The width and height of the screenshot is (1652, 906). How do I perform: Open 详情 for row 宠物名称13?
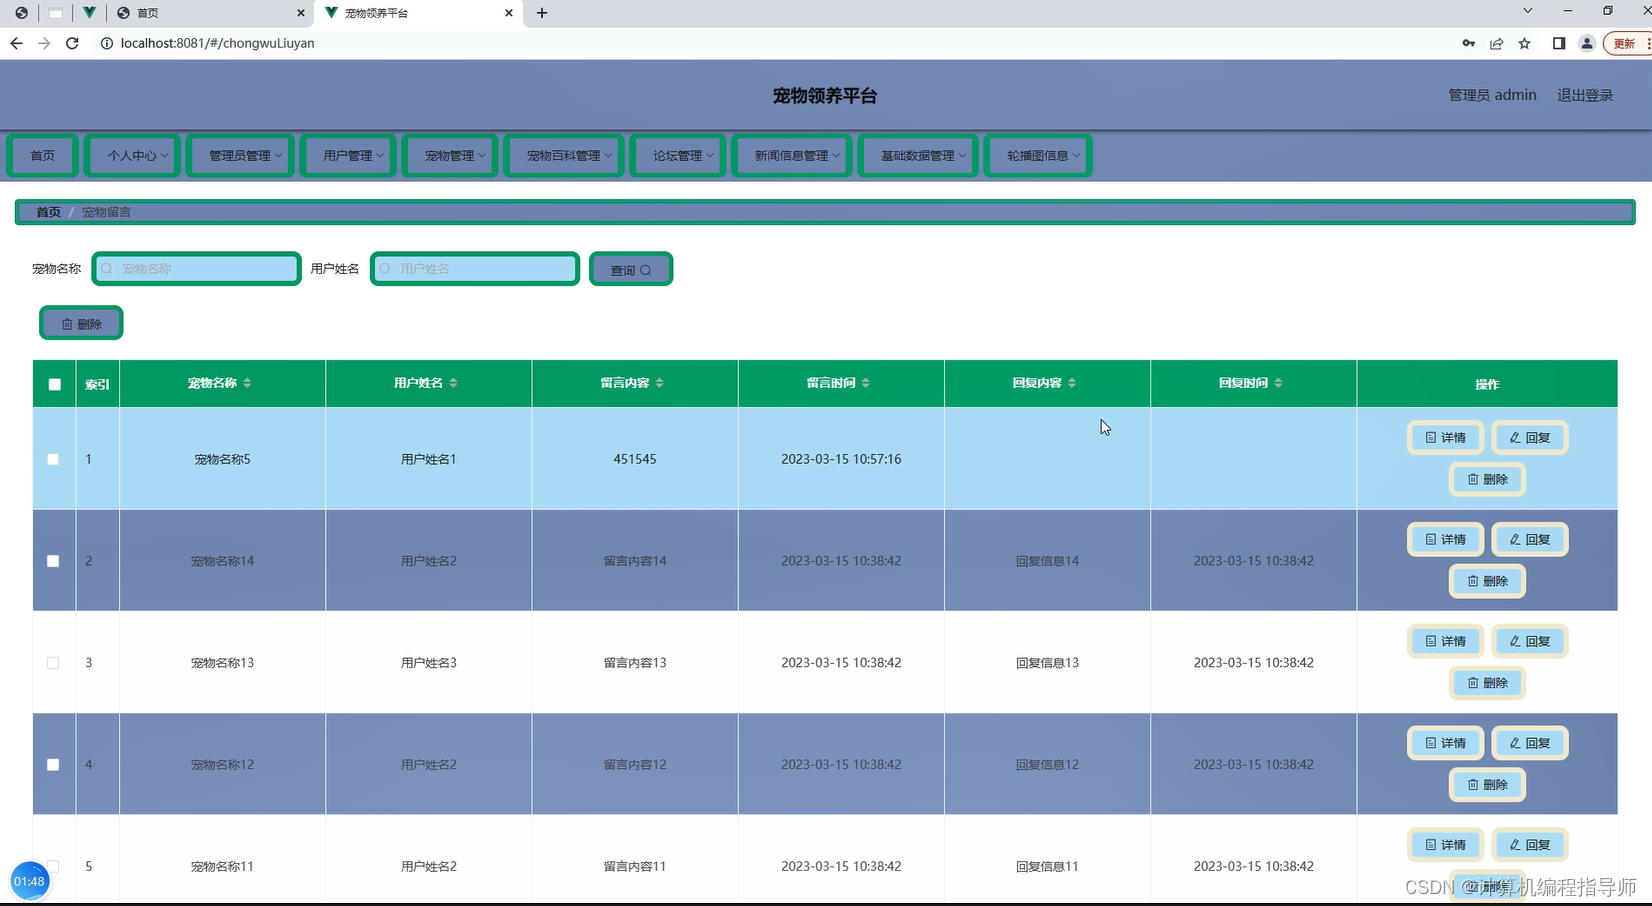[x=1446, y=642]
